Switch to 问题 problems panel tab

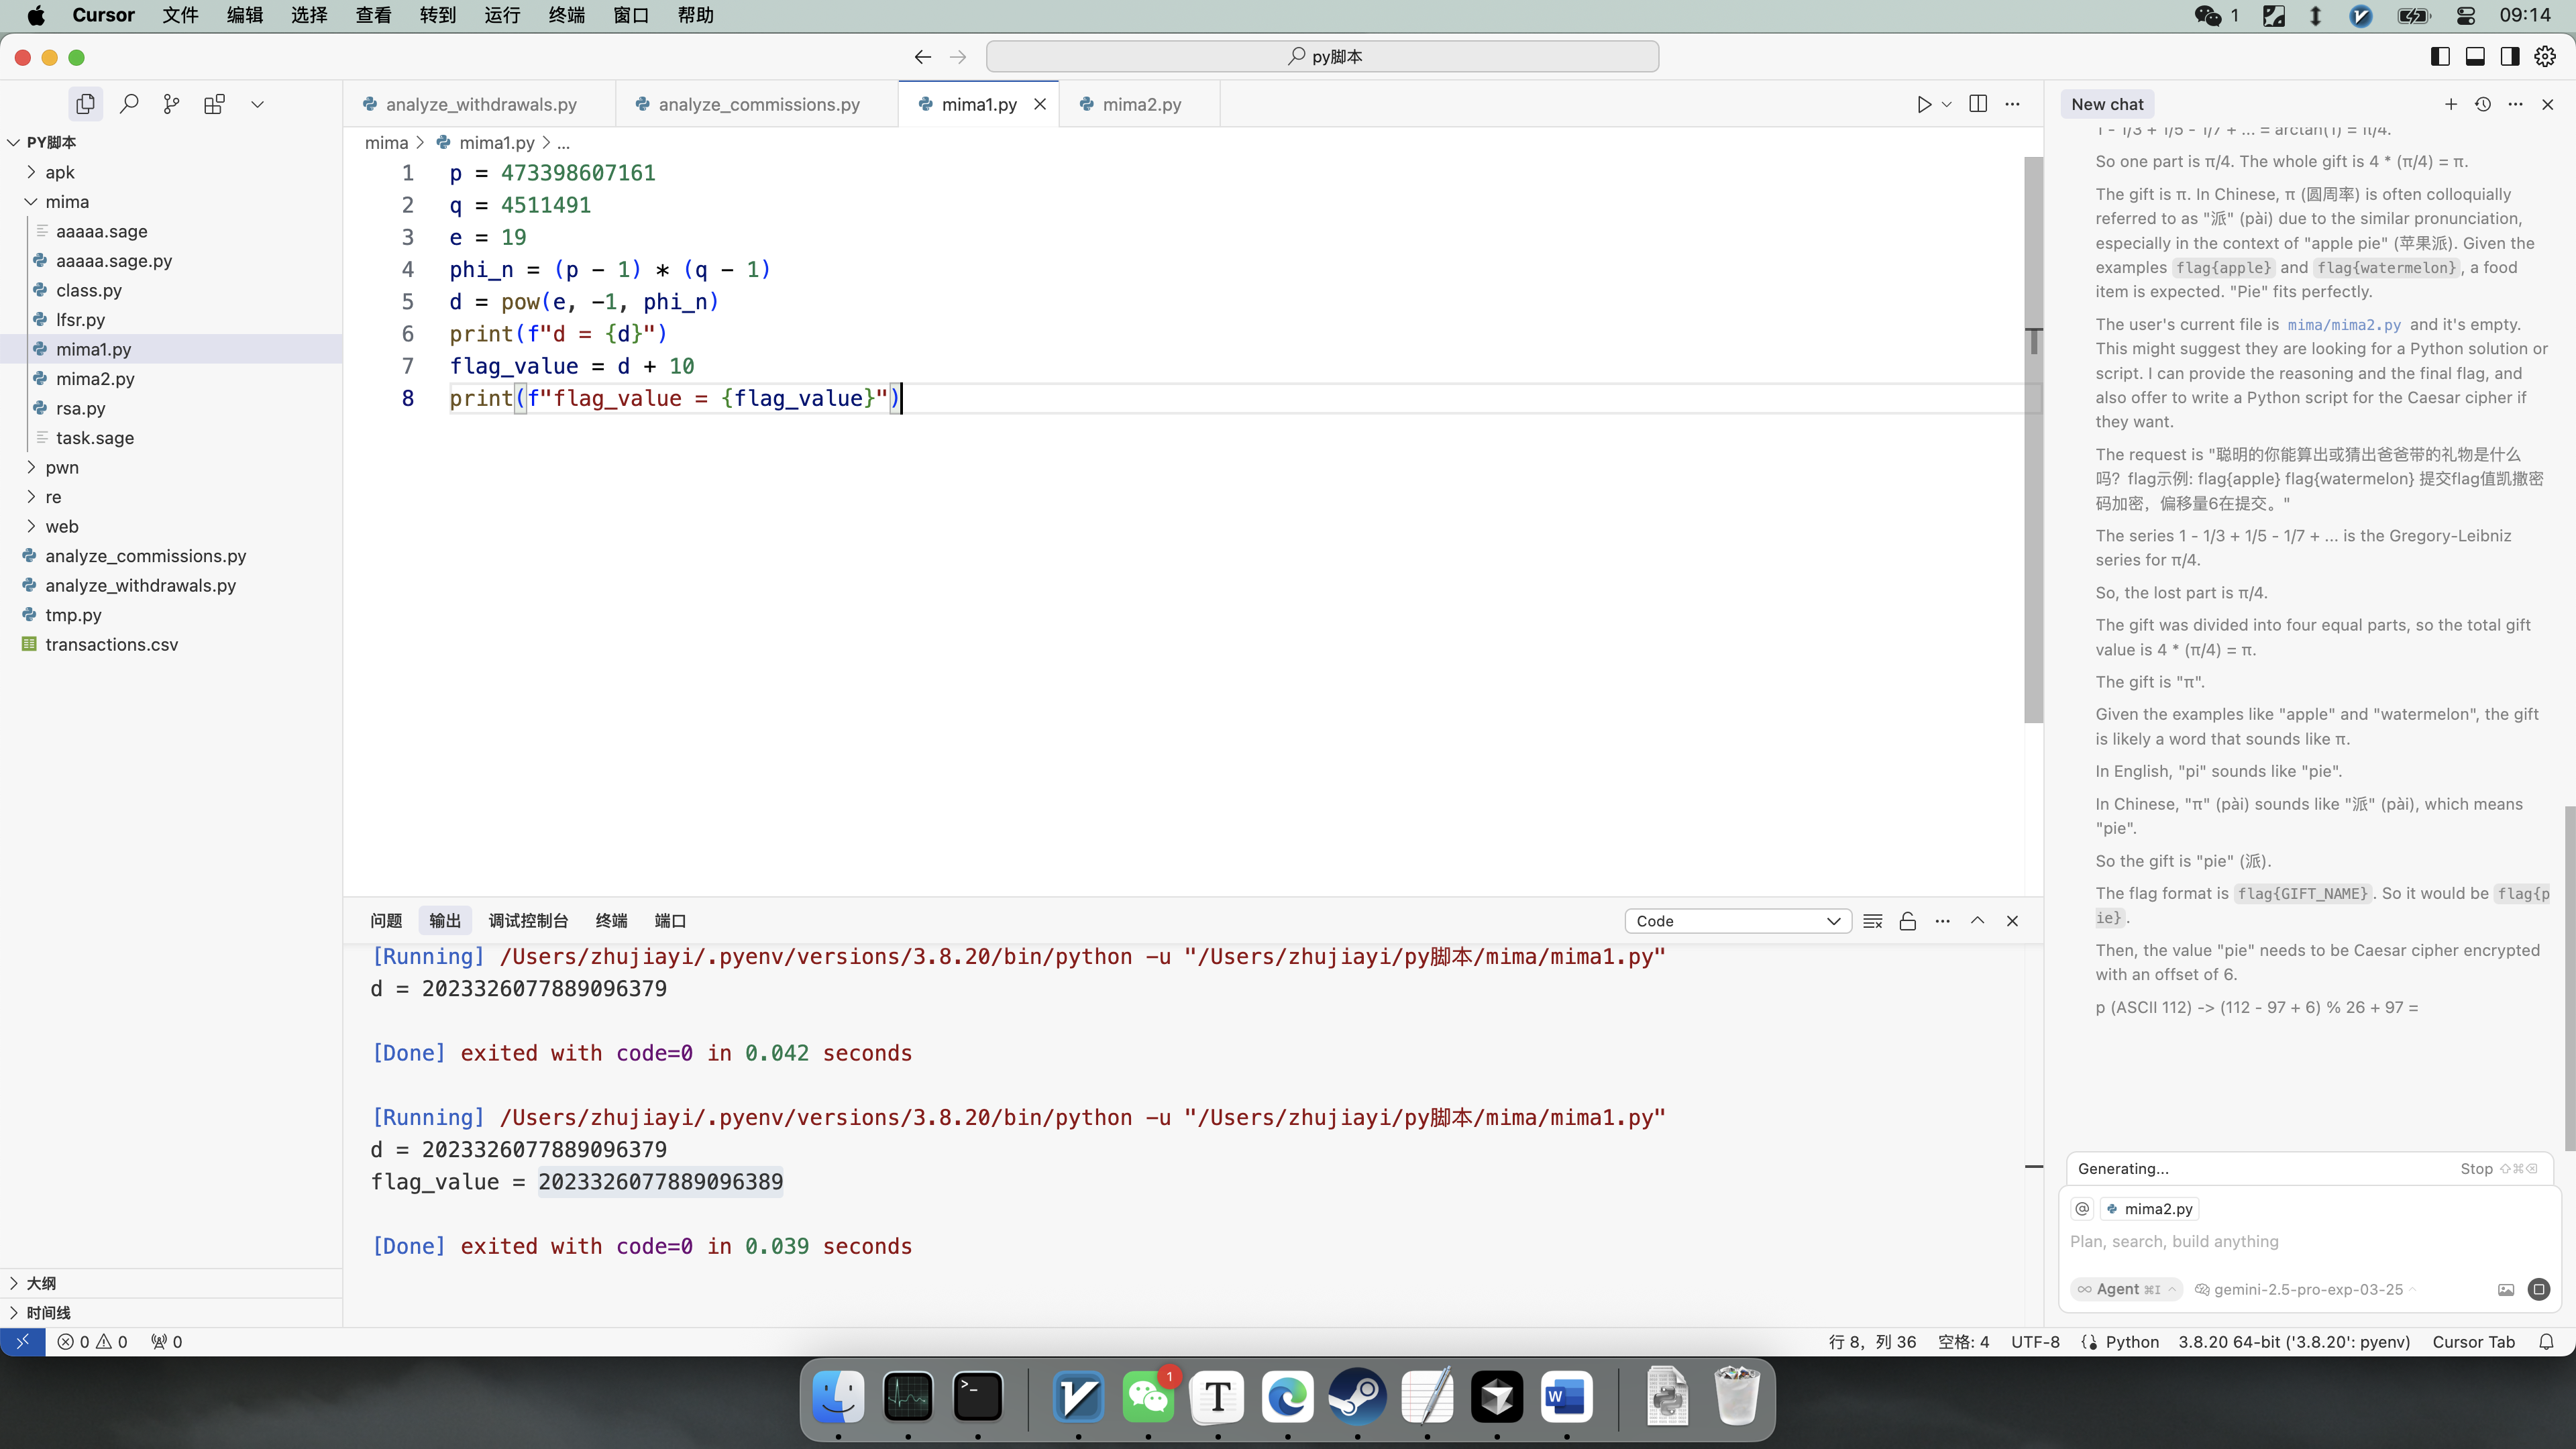click(386, 921)
